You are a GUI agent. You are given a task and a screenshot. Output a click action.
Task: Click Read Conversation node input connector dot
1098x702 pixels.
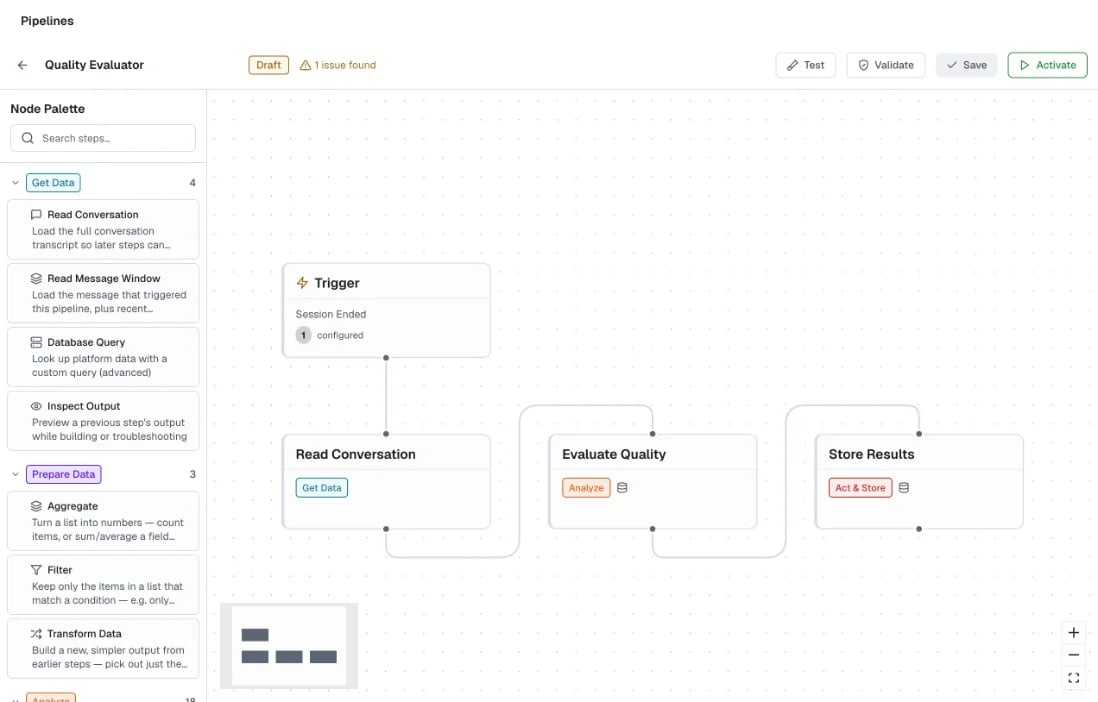click(386, 434)
